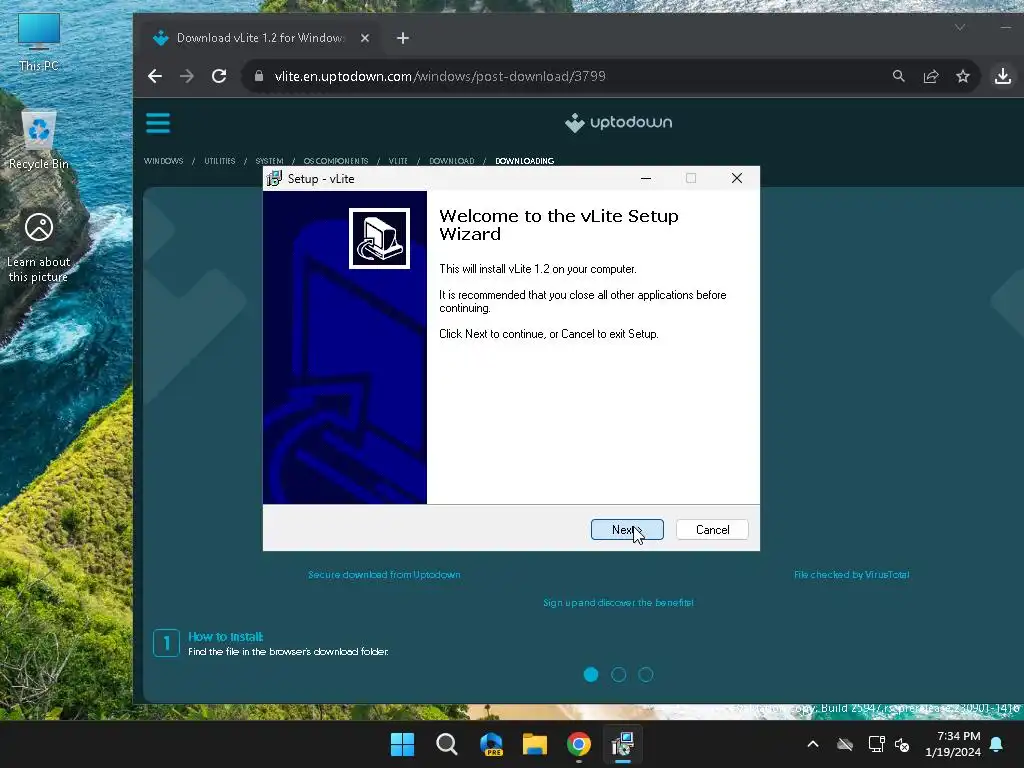Open the OS COMPONENTS breadcrumb link

point(336,161)
